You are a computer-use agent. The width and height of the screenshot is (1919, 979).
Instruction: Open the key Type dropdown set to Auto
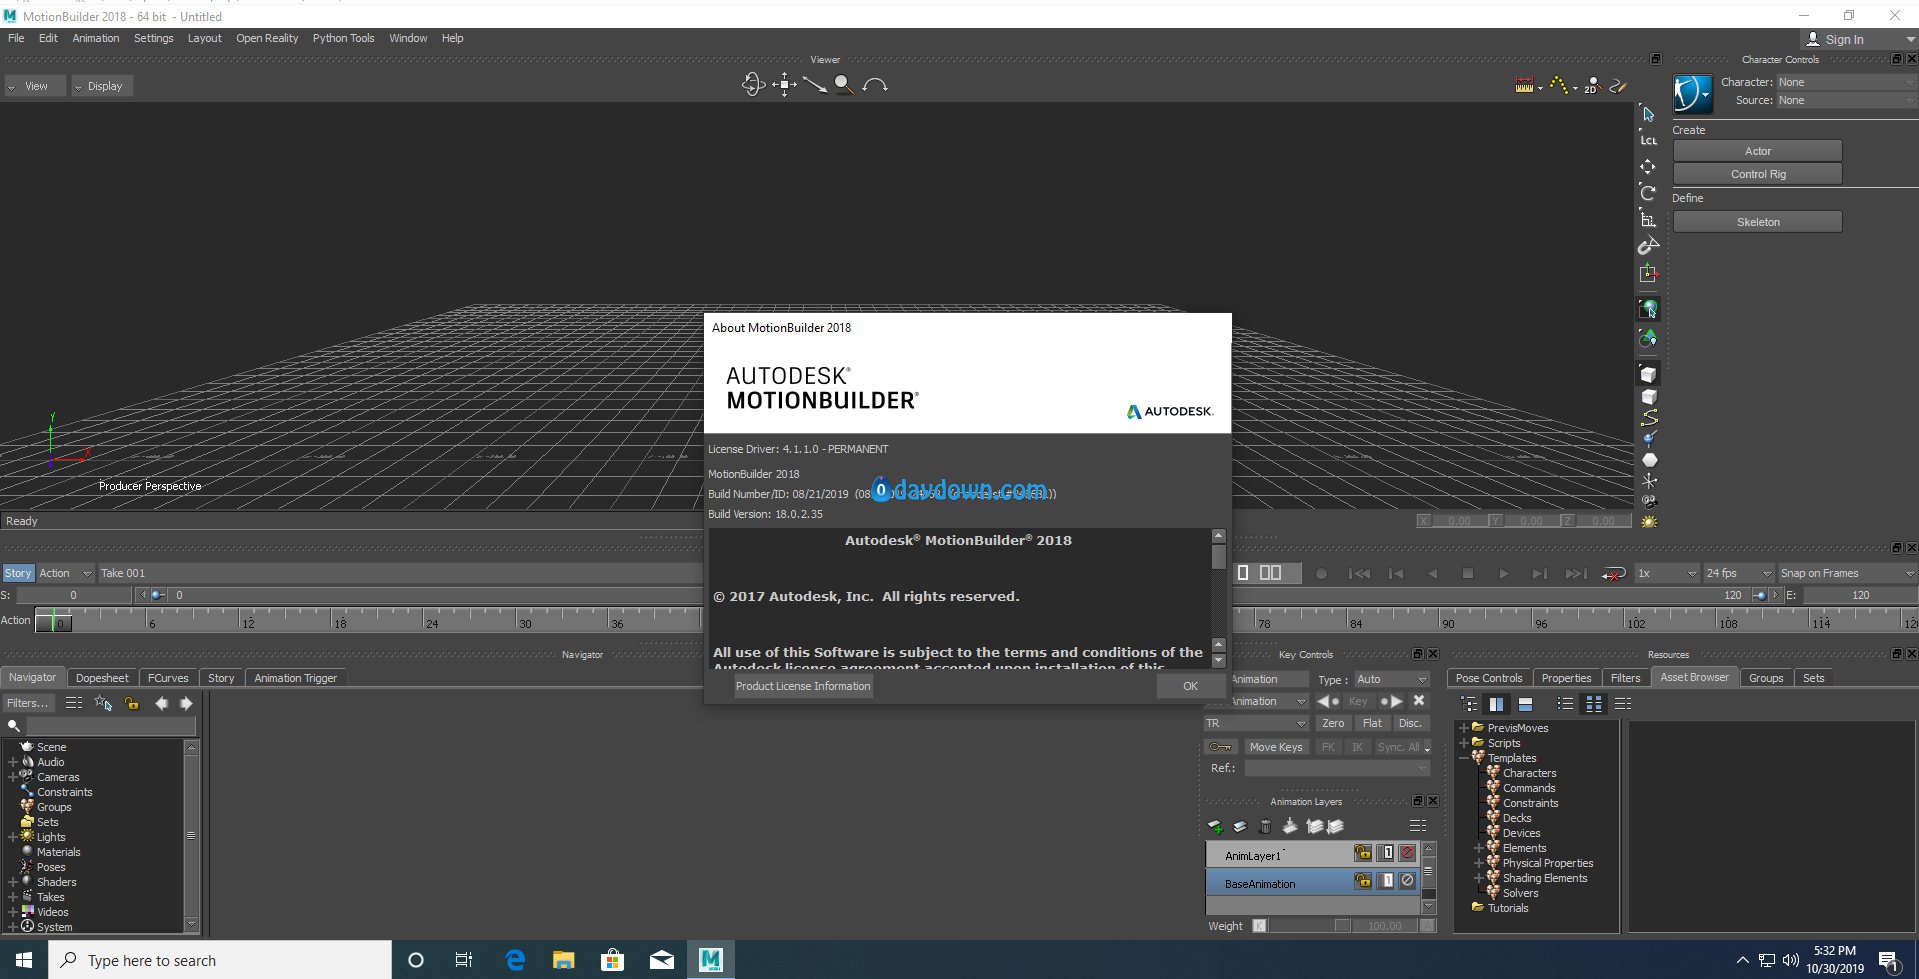(1392, 679)
